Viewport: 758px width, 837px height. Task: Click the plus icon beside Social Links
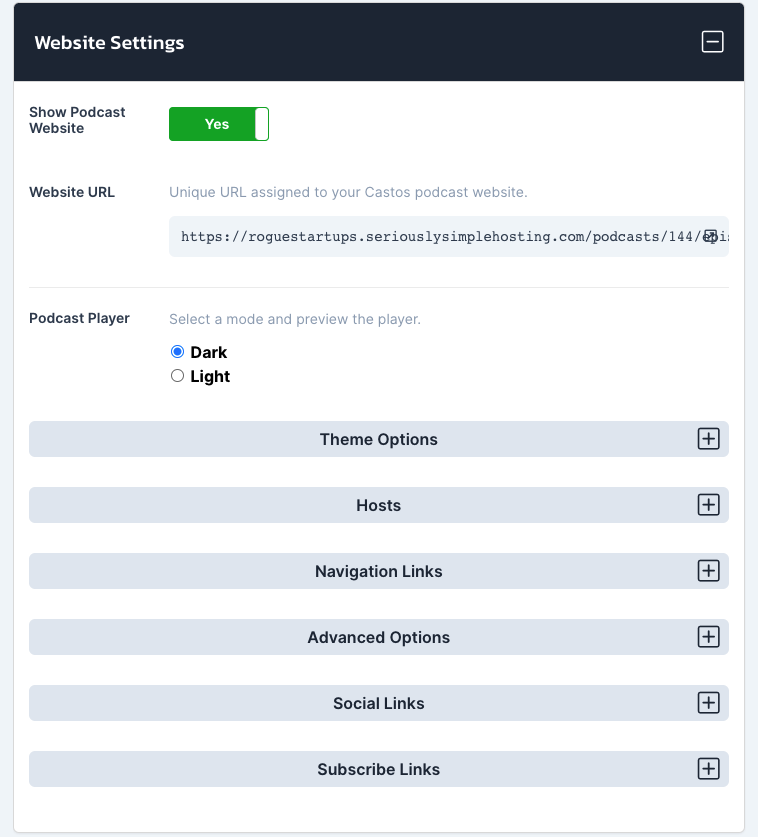[x=708, y=703]
